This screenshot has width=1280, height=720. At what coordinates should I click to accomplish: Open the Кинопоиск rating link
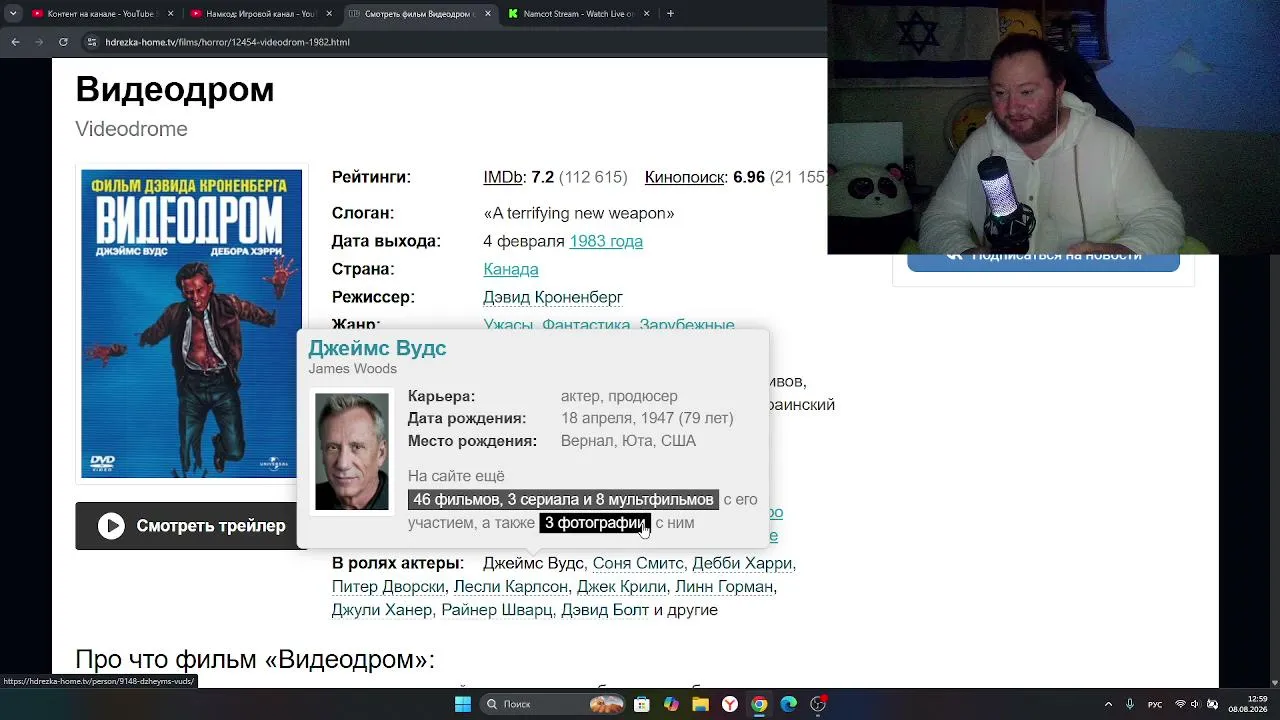click(685, 177)
